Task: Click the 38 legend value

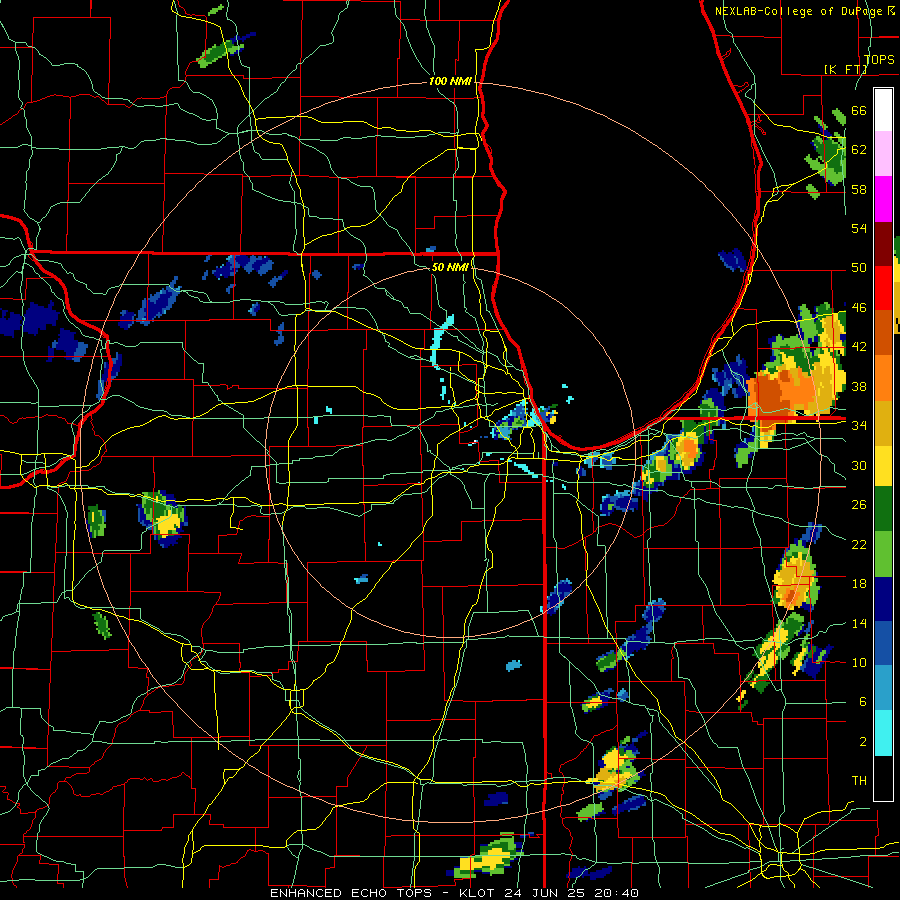Action: pyautogui.click(x=859, y=386)
